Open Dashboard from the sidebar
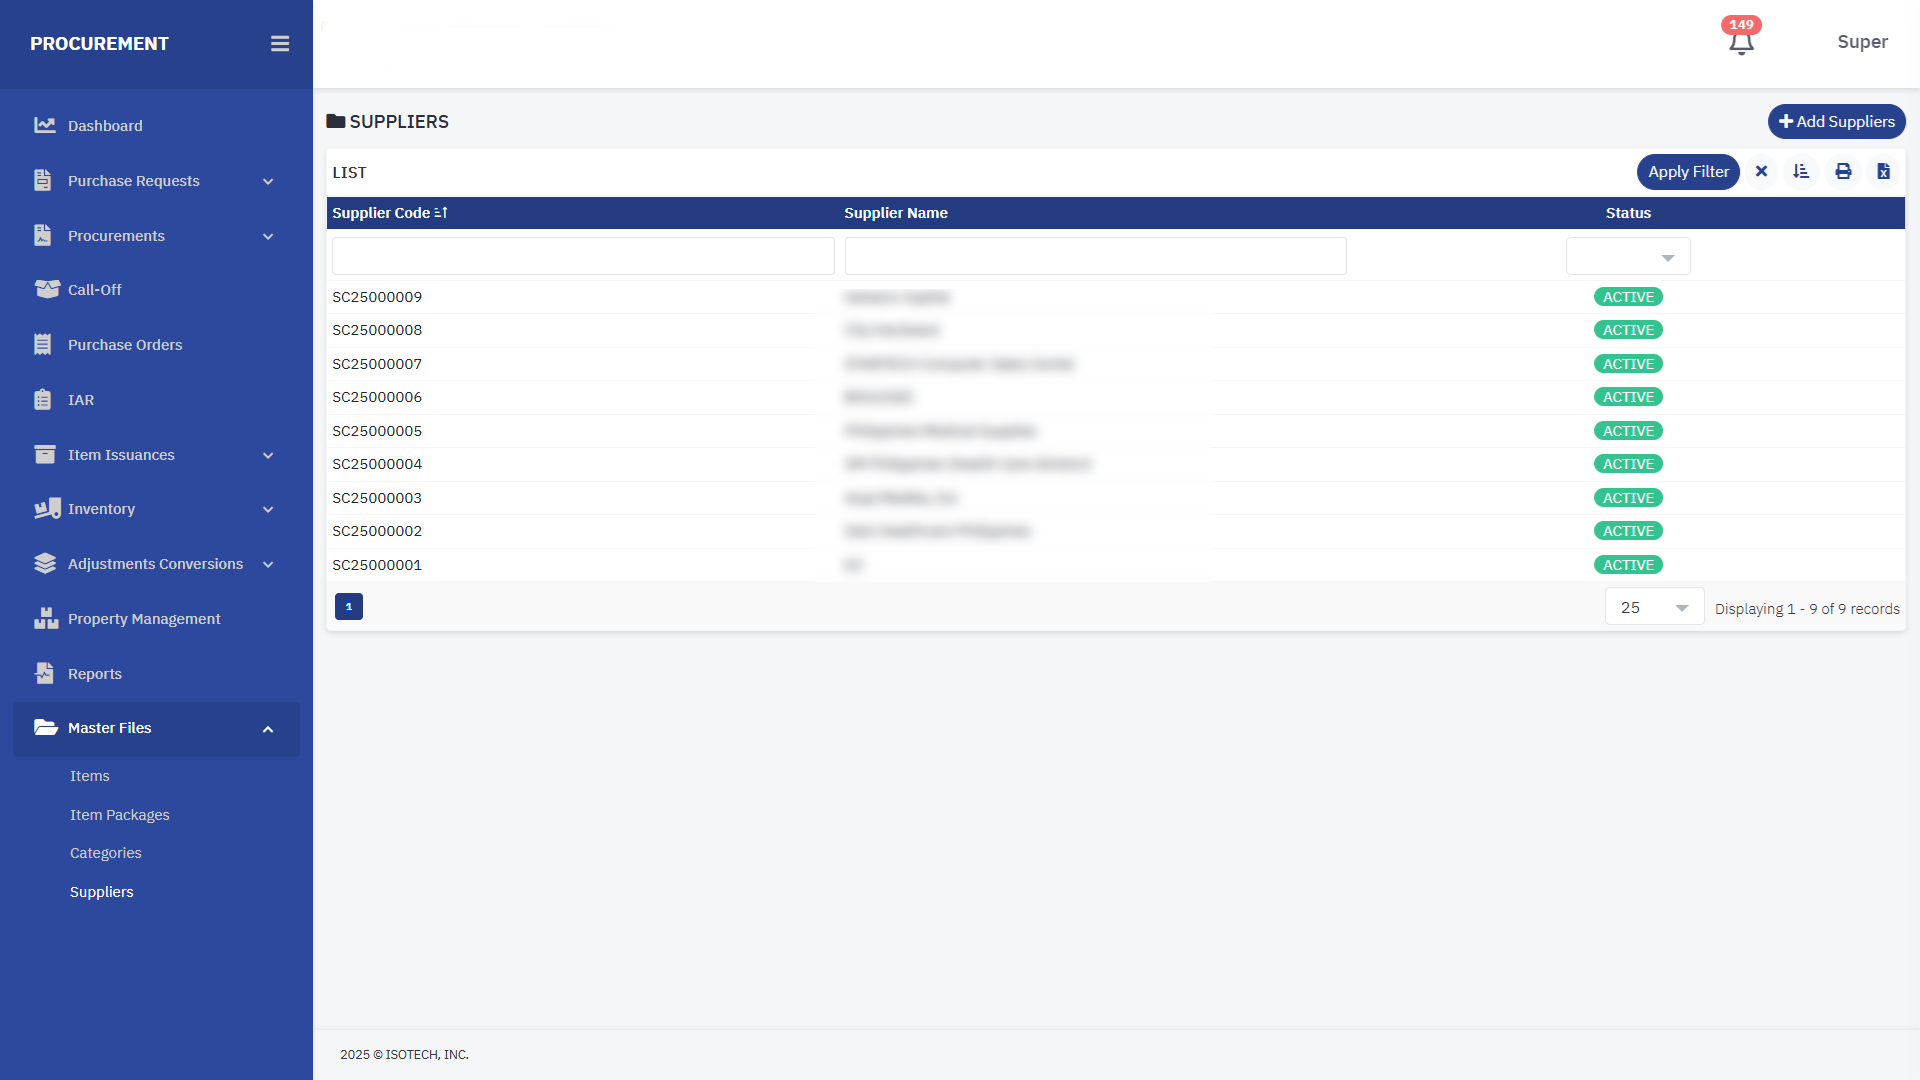The image size is (1920, 1080). (105, 126)
